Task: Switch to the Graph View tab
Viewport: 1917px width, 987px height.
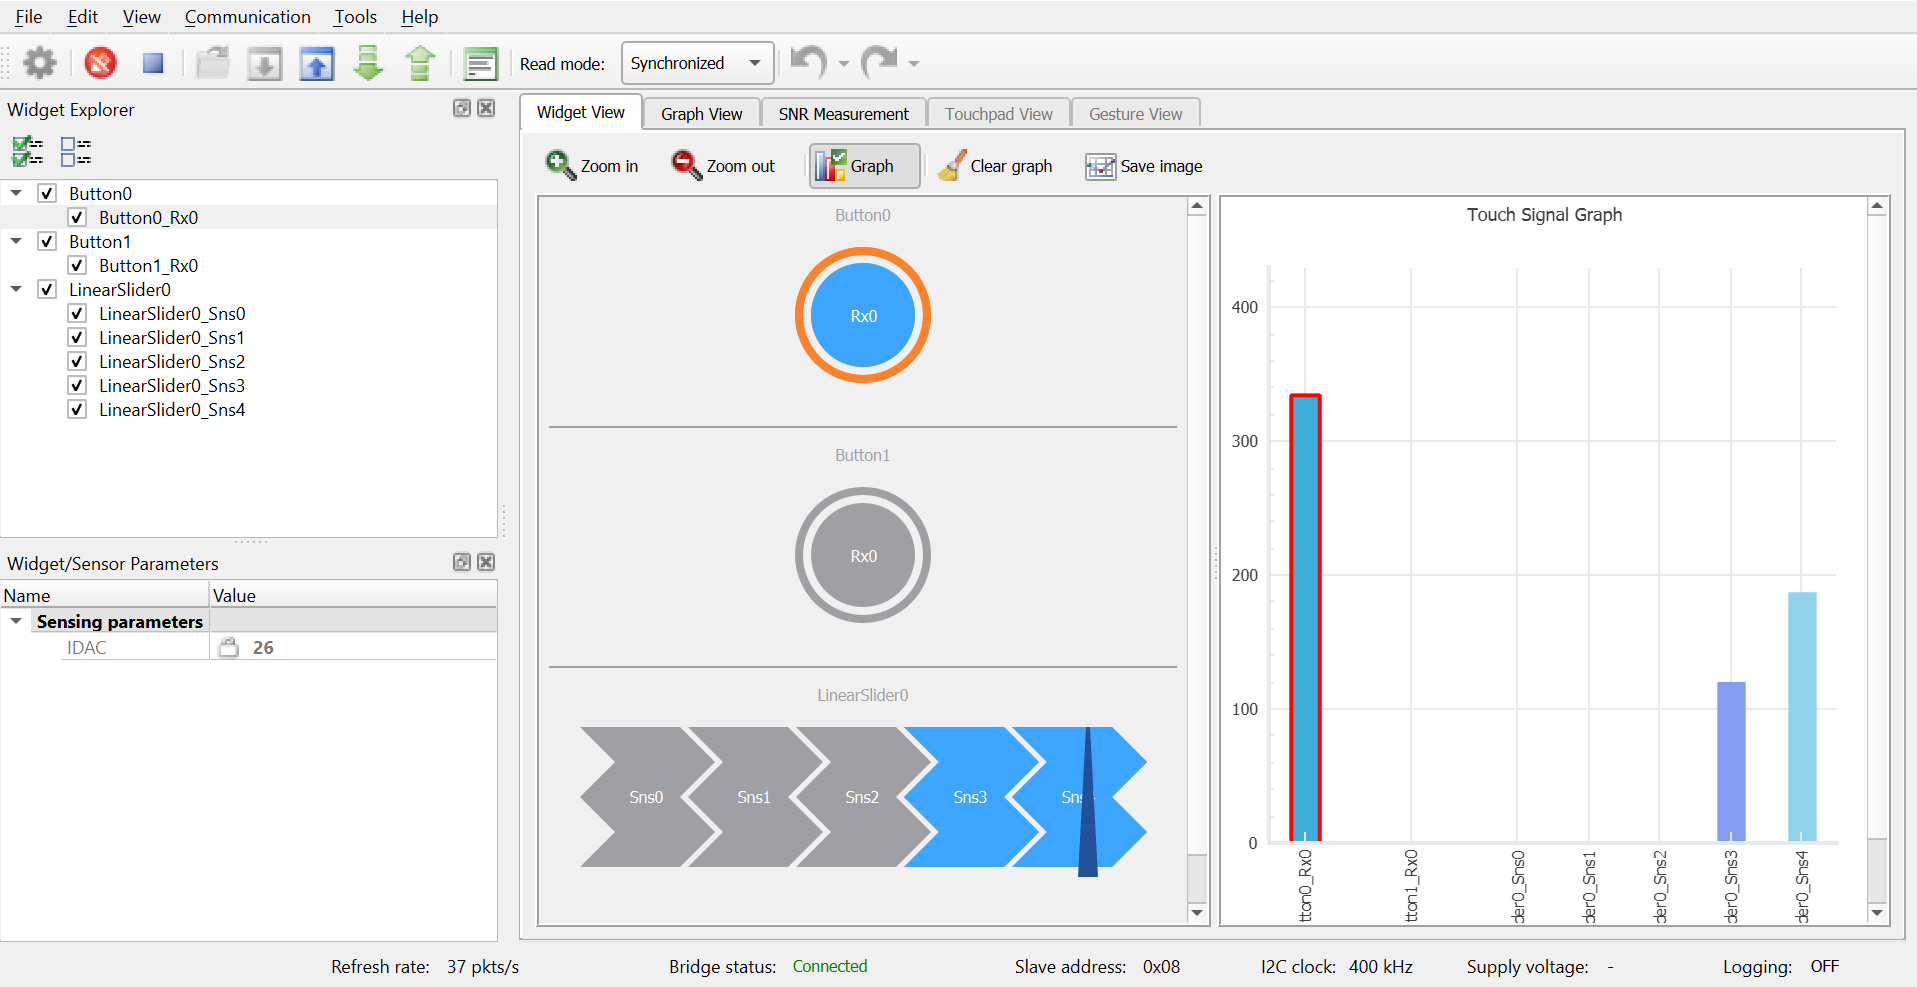Action: point(701,113)
